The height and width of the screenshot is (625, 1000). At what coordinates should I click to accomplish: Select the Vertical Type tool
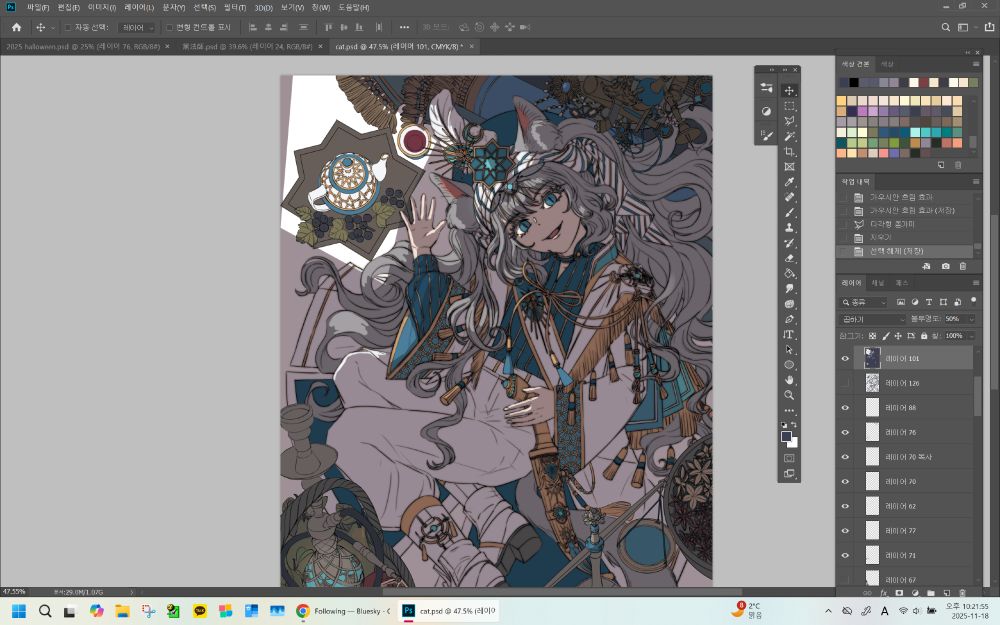pyautogui.click(x=789, y=335)
